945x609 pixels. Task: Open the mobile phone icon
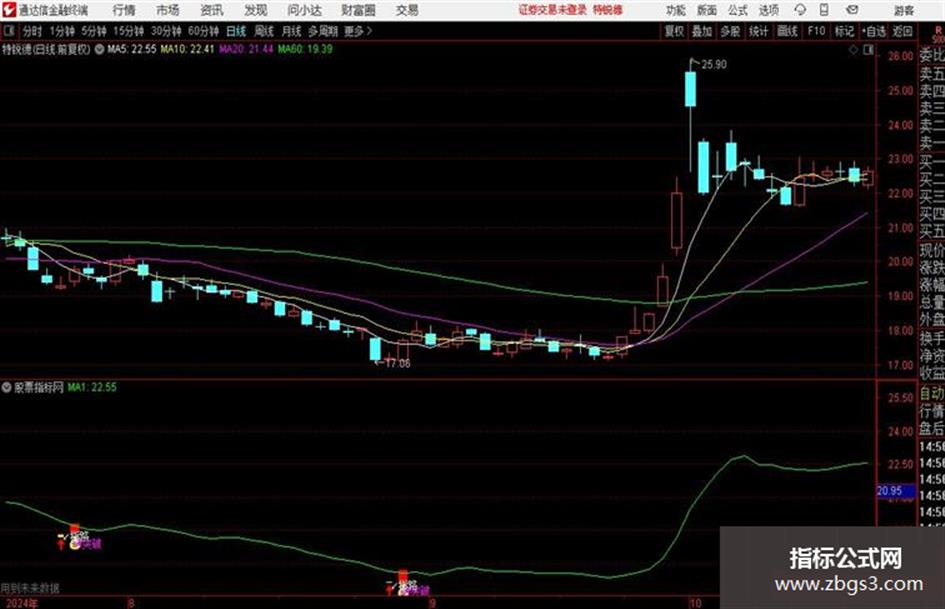tap(824, 10)
